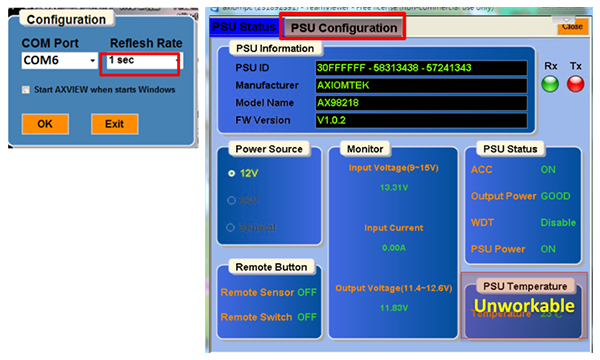
Task: Click the PSU ID value field
Action: point(421,68)
